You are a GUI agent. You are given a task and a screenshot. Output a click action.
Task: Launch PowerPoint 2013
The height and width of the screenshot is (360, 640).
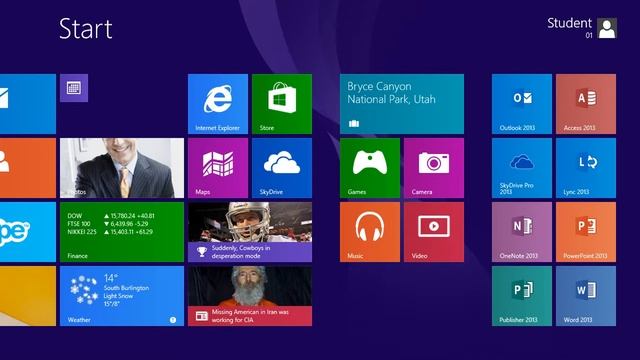586,232
